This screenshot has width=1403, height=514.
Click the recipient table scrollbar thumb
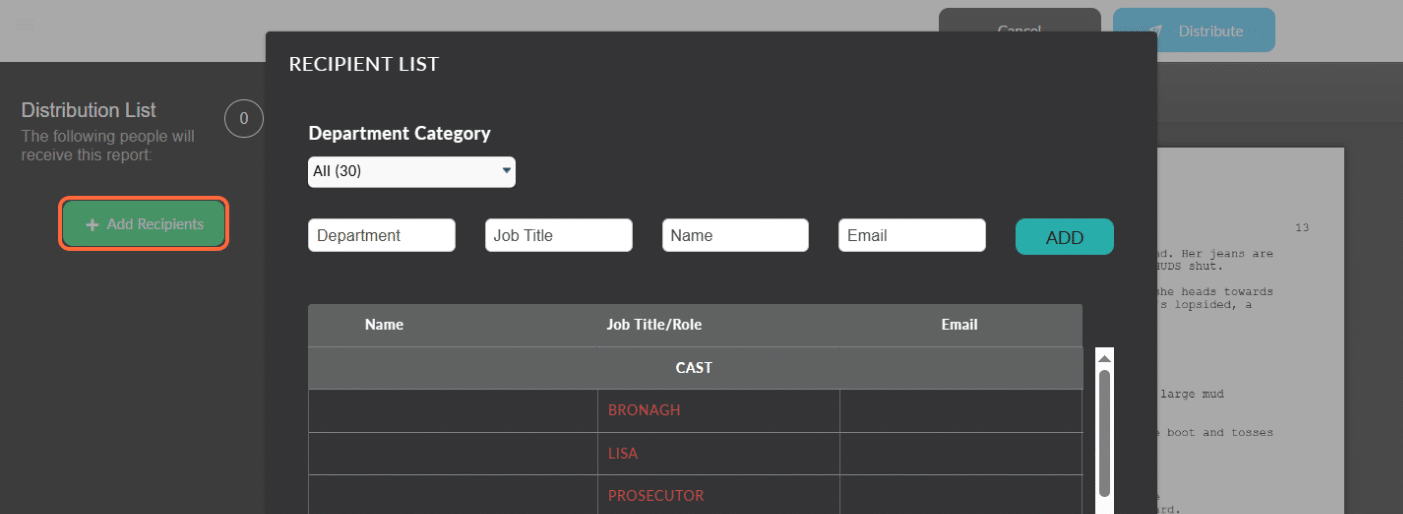[x=1105, y=432]
